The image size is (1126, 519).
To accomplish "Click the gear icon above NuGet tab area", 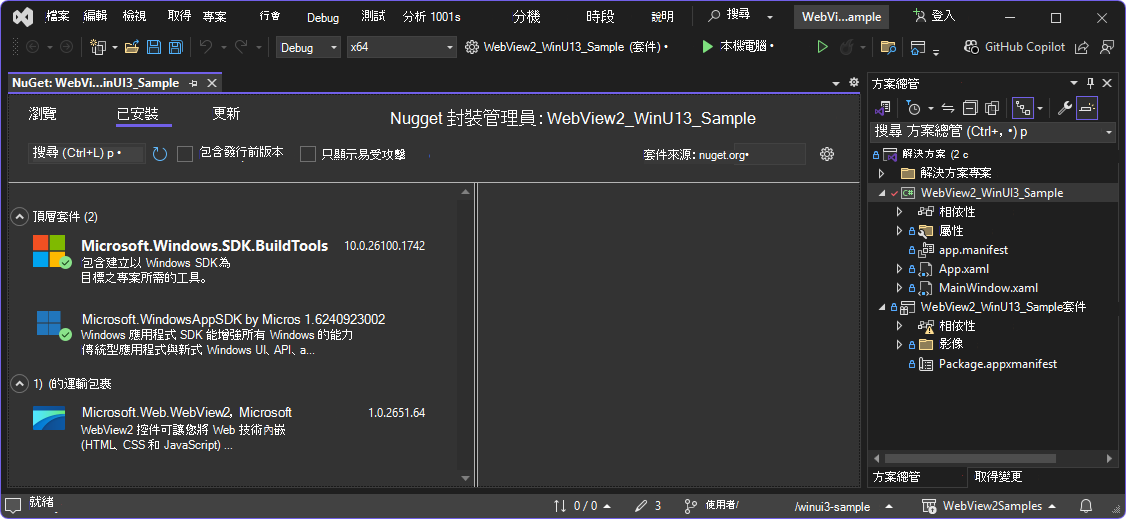I will [853, 83].
